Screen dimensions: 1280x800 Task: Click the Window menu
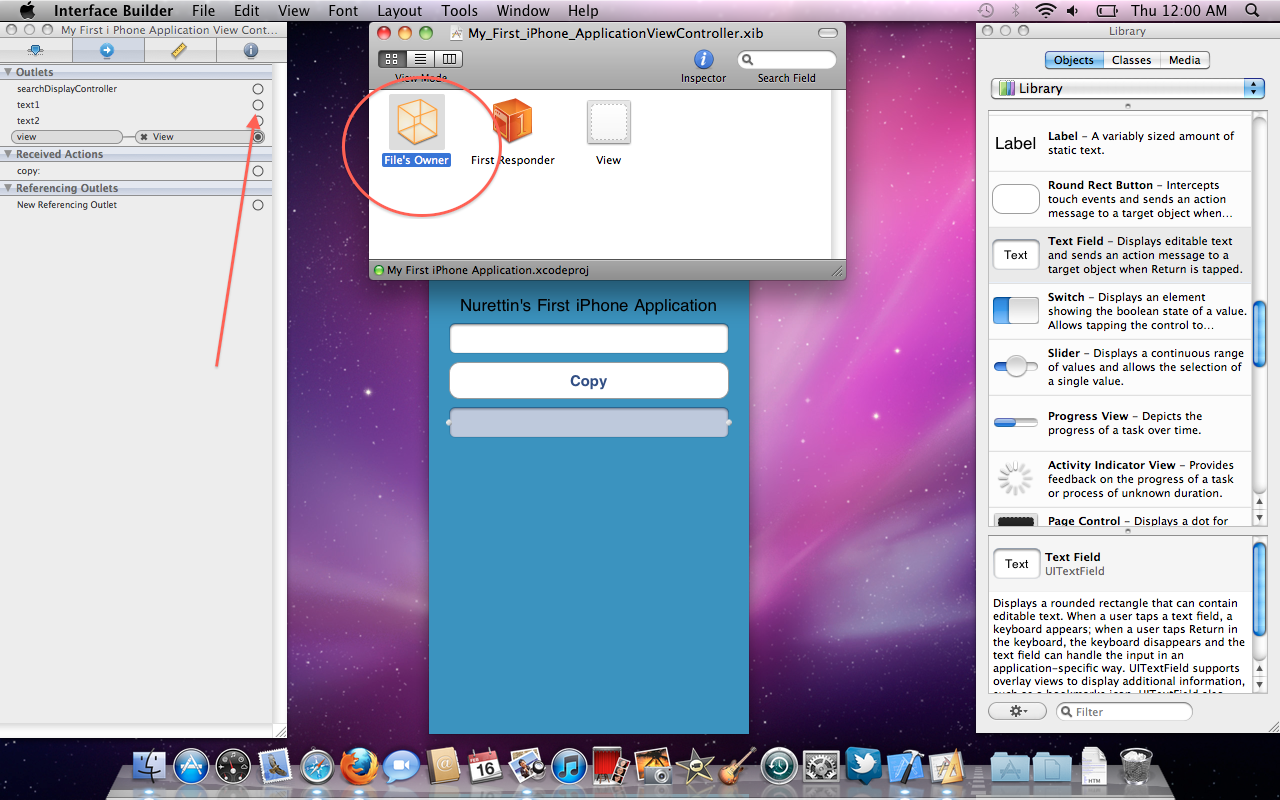[x=523, y=11]
